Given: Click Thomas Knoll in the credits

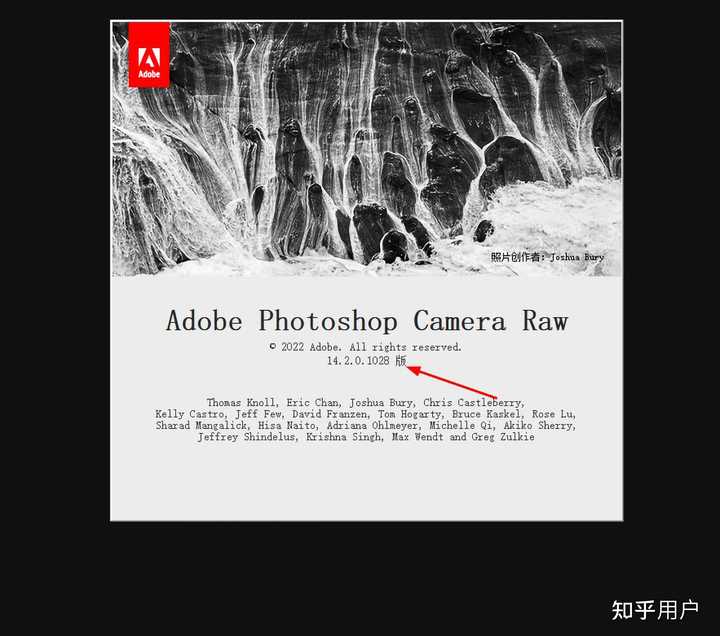Looking at the screenshot, I should tap(241, 403).
